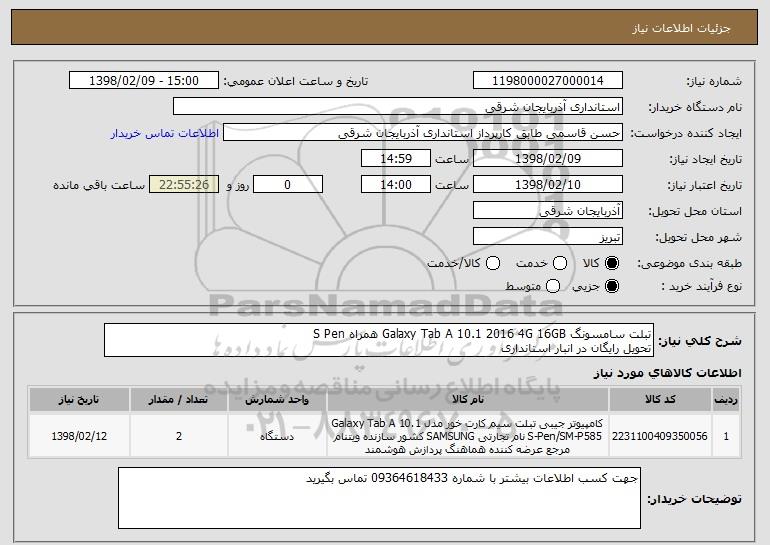Click the remaining days field showing 0
This screenshot has width=770, height=545.
[288, 185]
